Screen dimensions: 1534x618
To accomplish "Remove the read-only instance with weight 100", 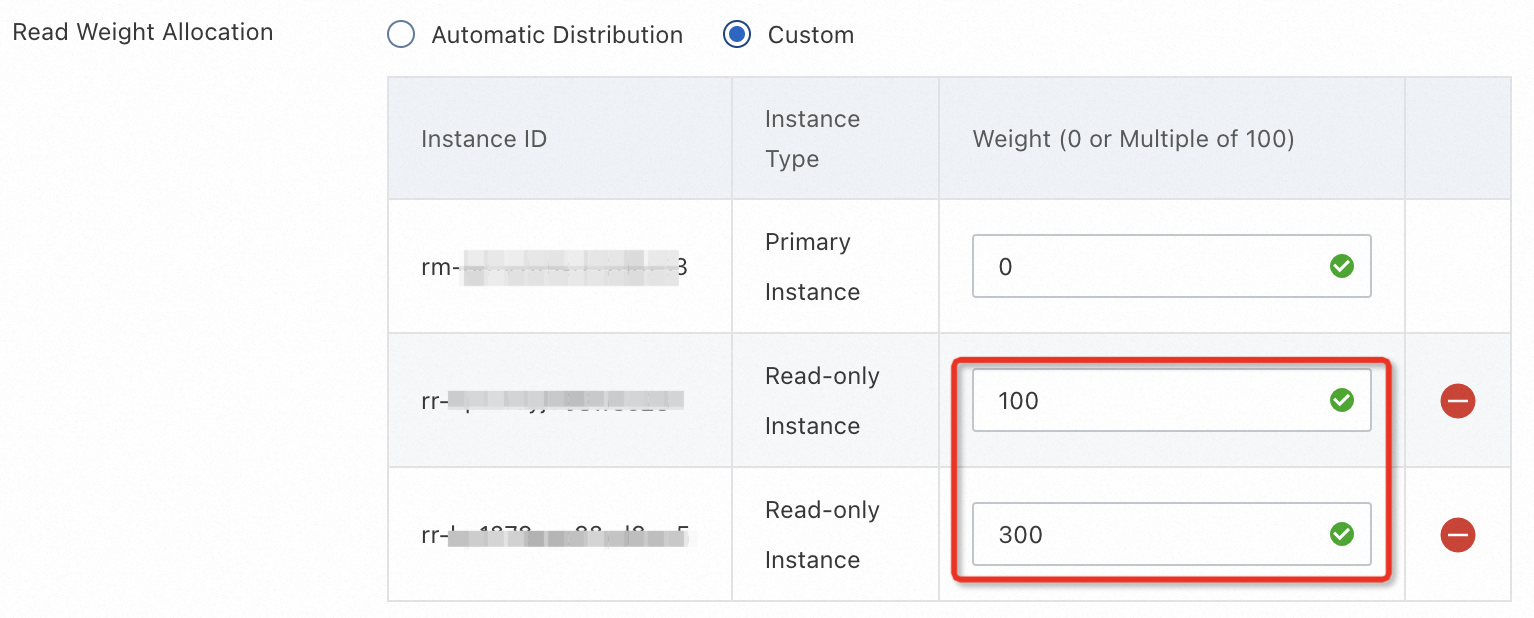I will [x=1457, y=401].
